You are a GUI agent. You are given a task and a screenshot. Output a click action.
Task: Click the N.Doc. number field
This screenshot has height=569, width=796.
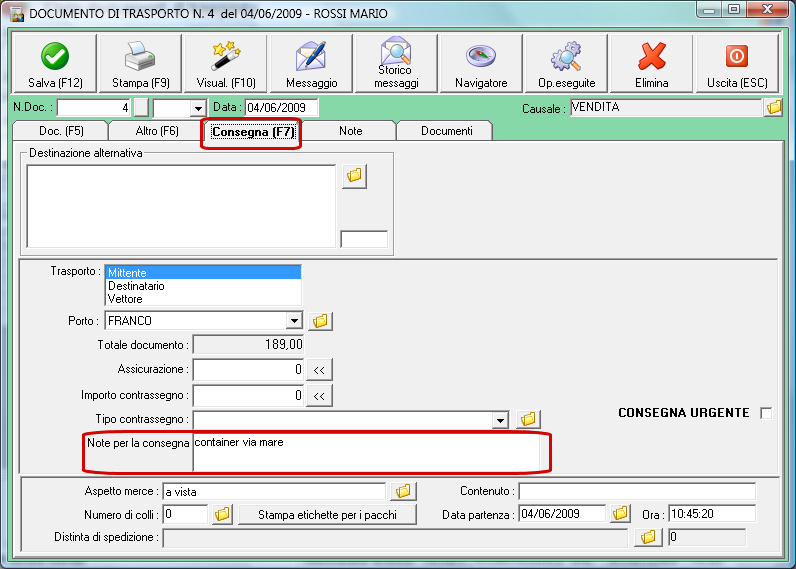coord(94,108)
